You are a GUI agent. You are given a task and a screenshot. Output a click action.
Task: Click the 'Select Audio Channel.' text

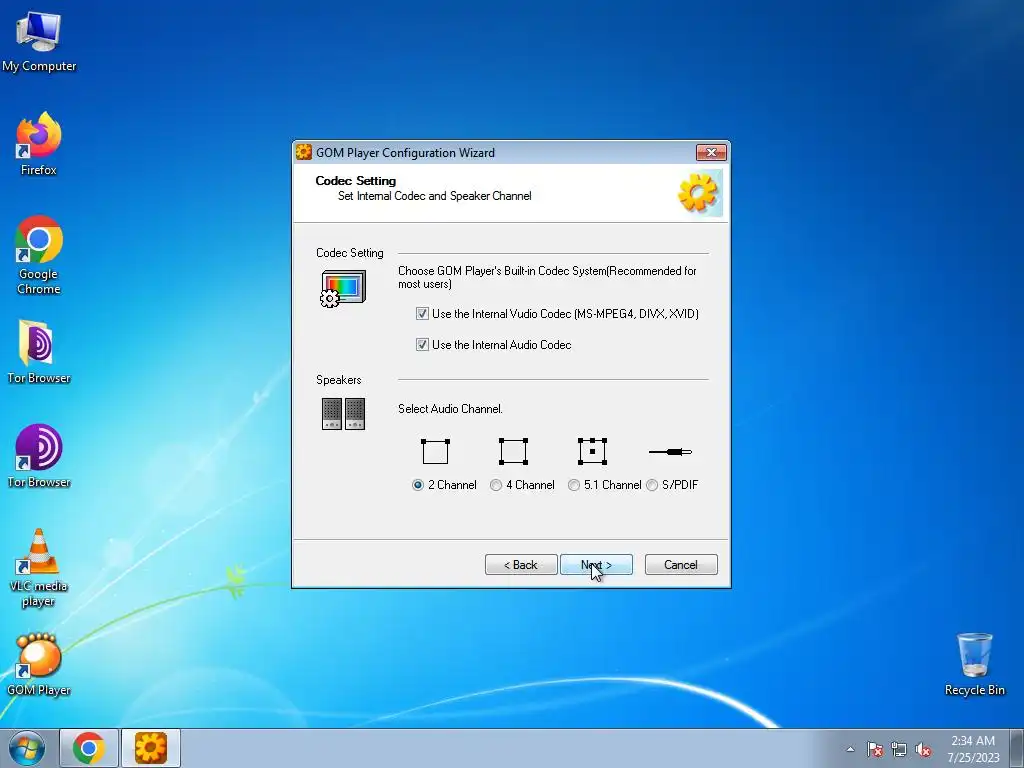coord(450,409)
